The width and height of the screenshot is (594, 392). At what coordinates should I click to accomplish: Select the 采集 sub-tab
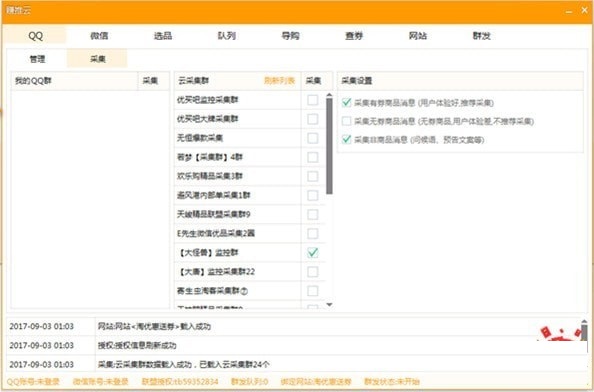pos(97,59)
